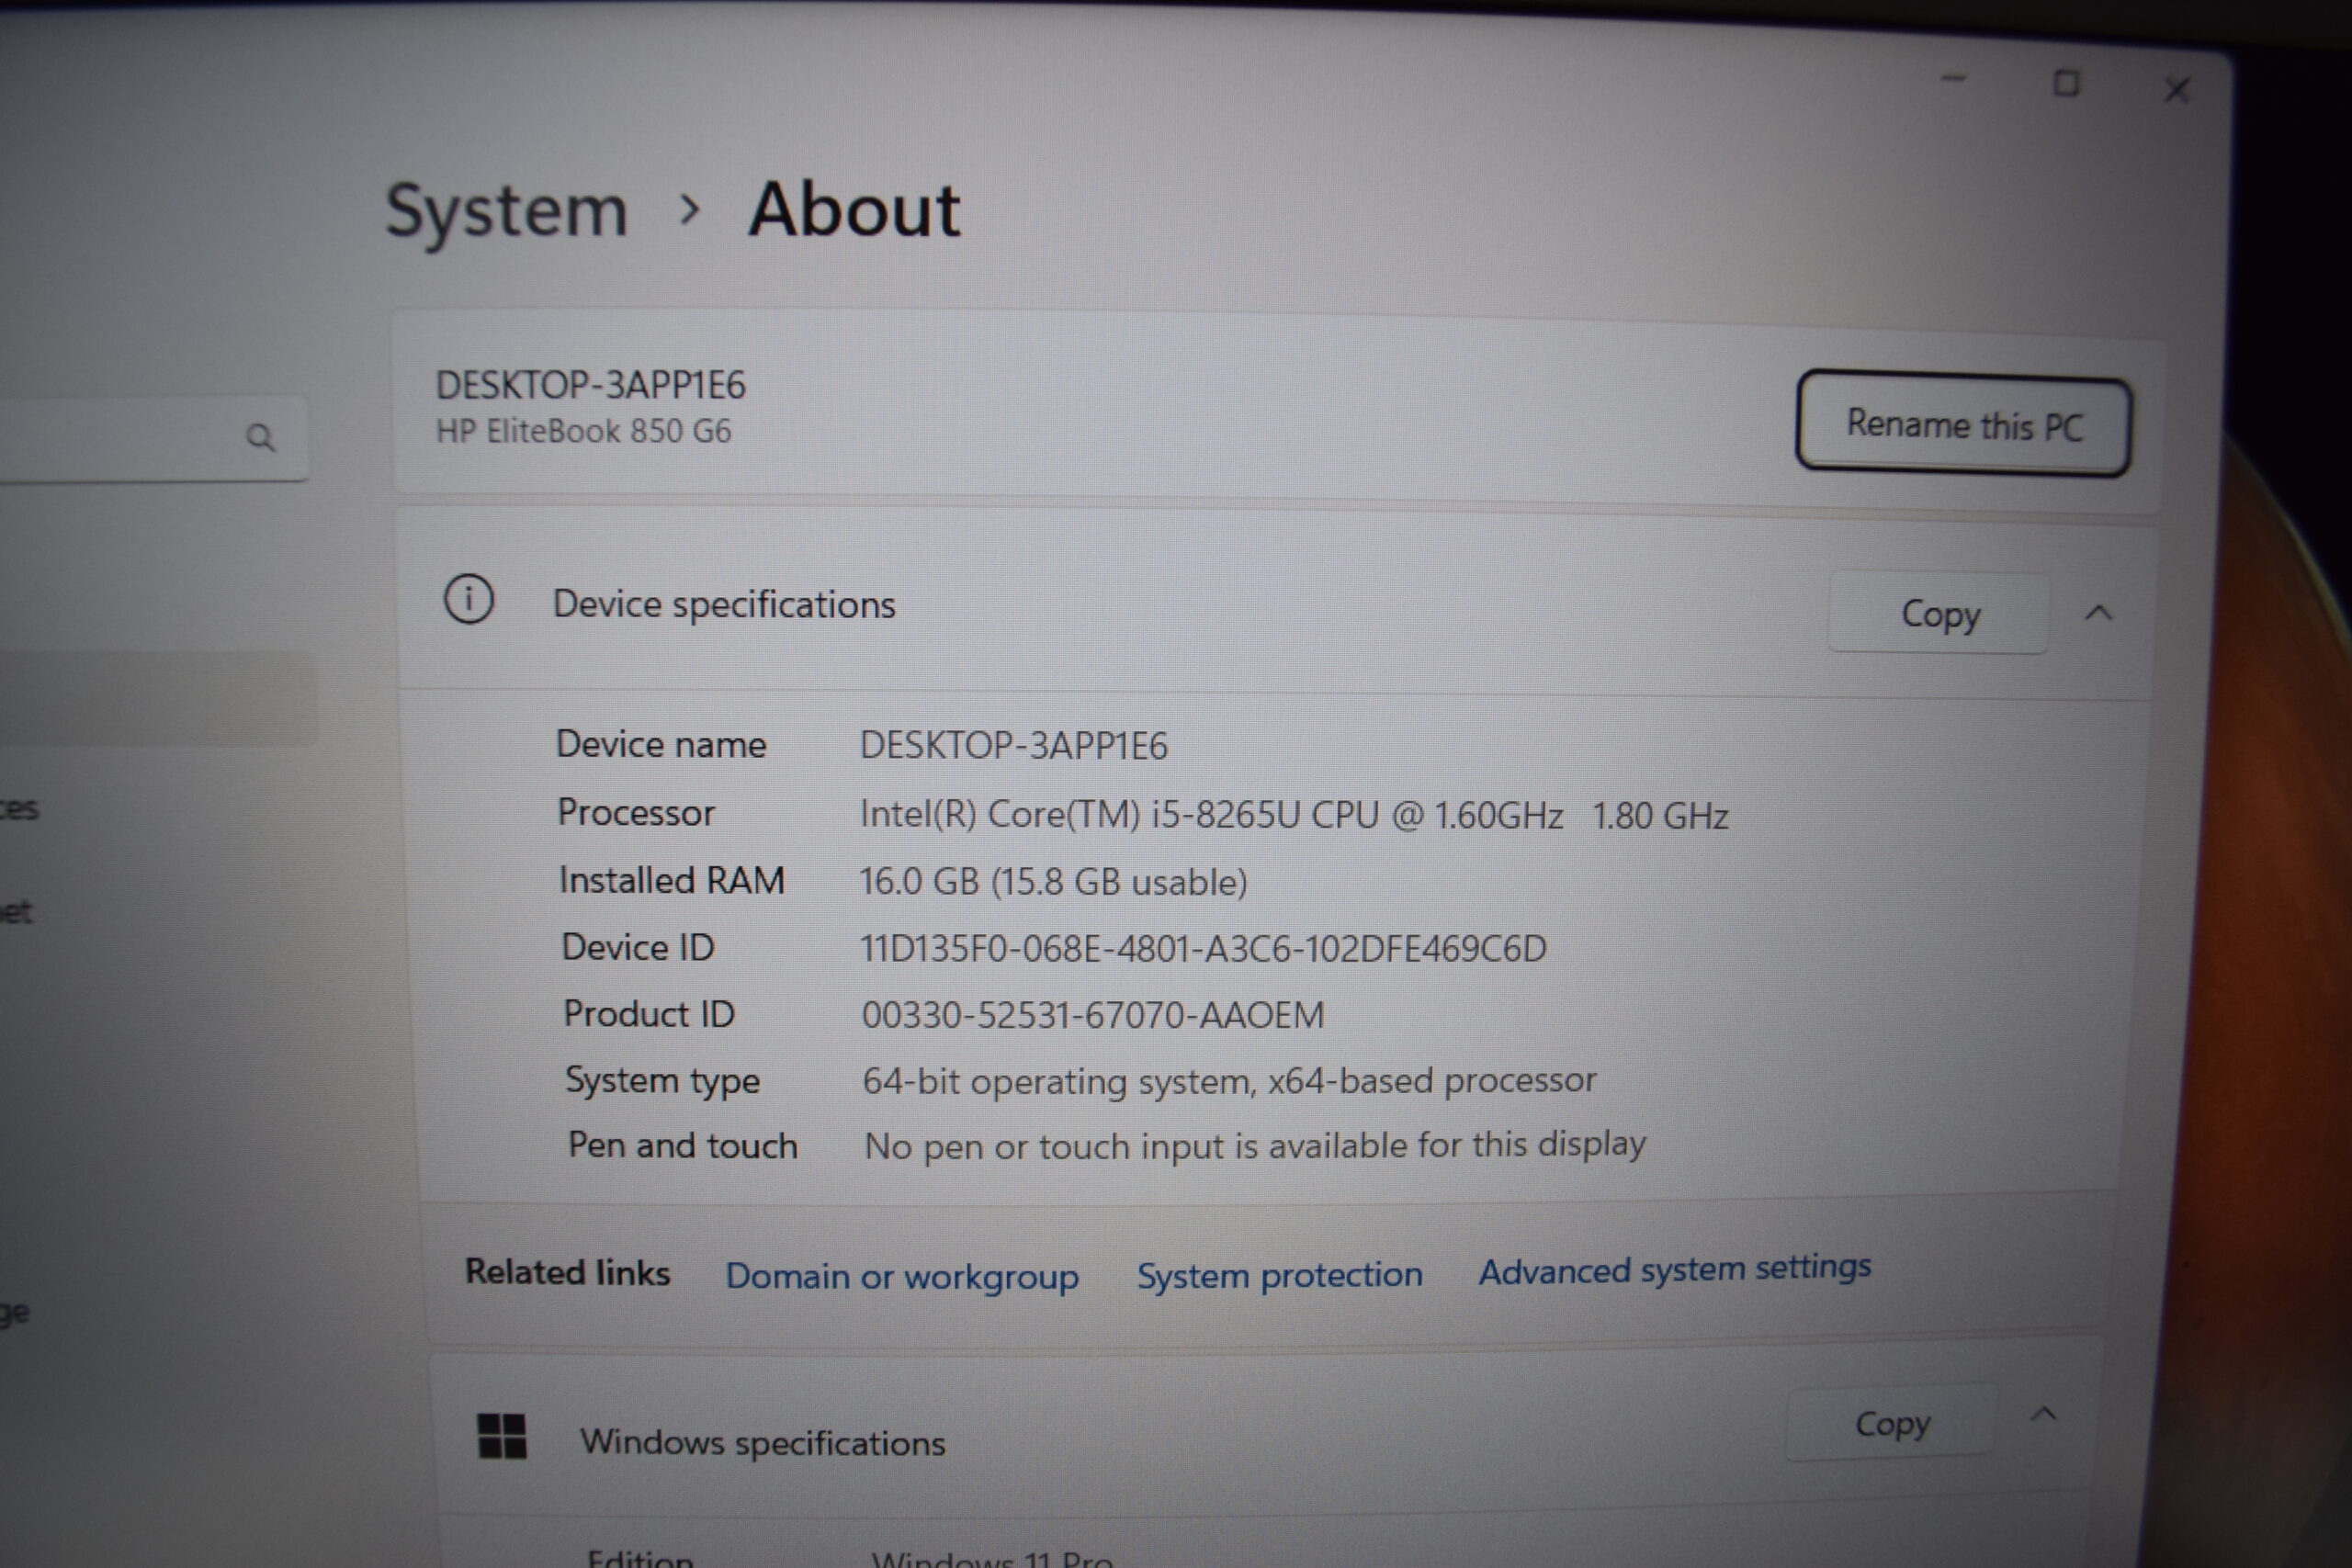Screen dimensions: 2352x1568
Task: Click the Windows specifications heading text
Action: (763, 1442)
